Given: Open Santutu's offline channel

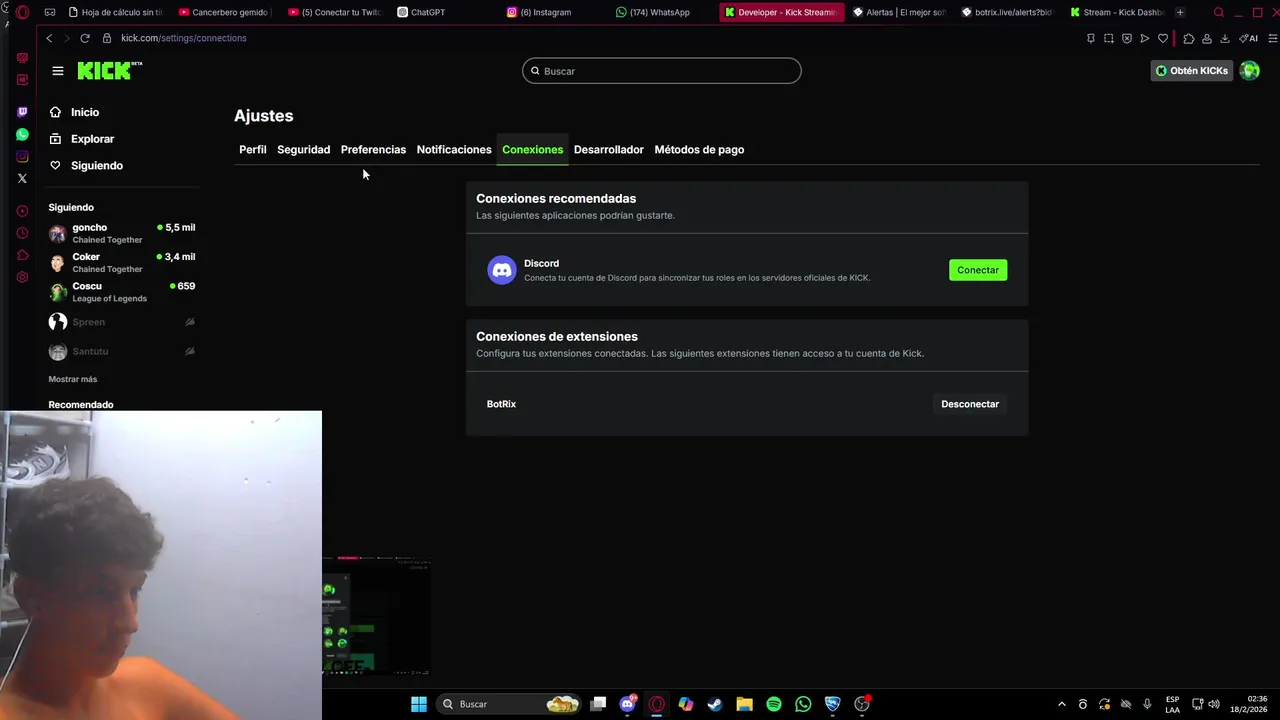Looking at the screenshot, I should coord(122,351).
